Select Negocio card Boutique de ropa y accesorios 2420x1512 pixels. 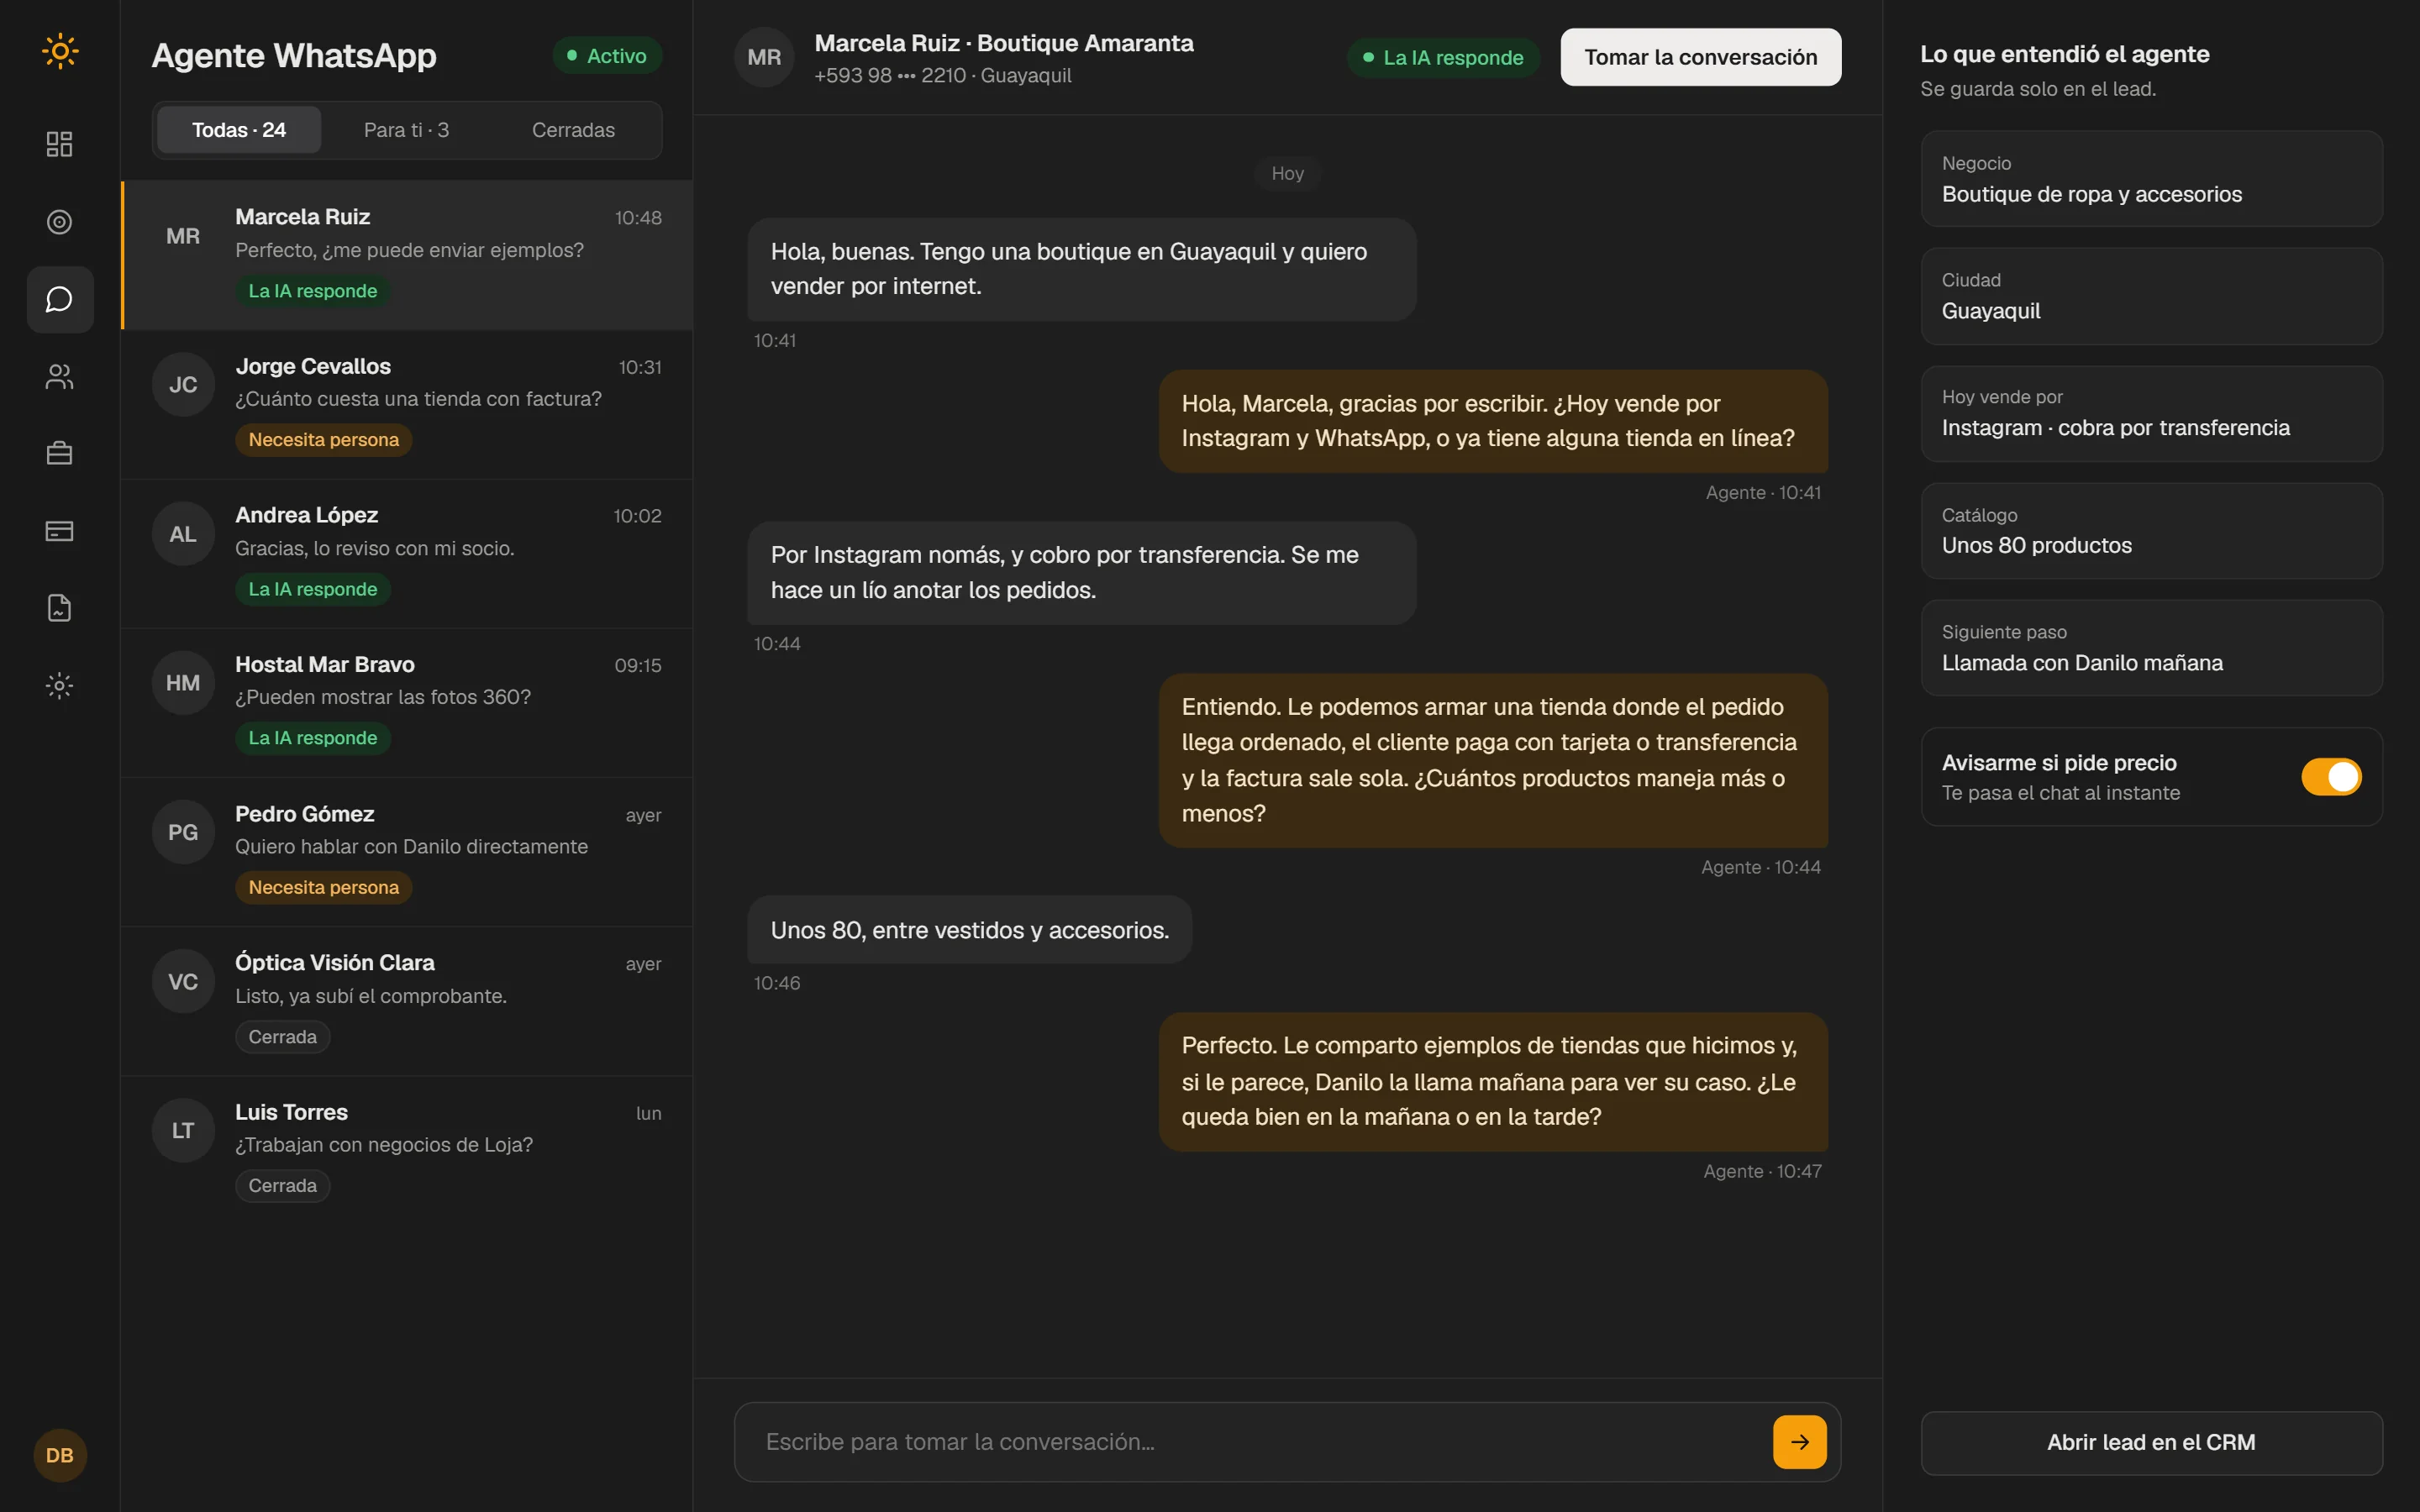[2151, 179]
